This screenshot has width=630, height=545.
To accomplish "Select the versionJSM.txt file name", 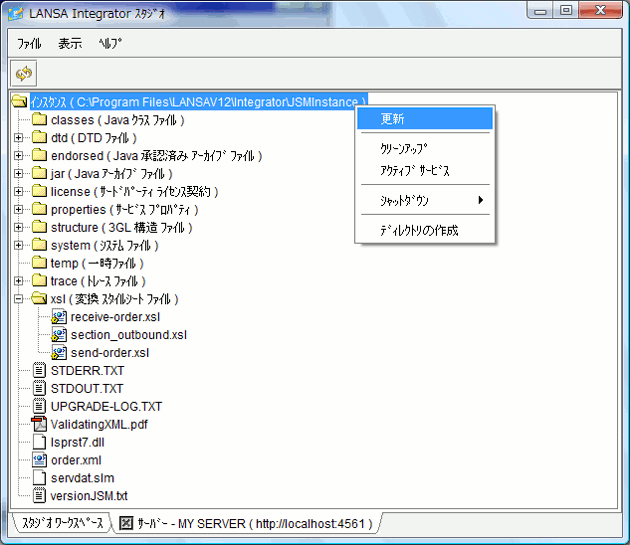I will 89,496.
